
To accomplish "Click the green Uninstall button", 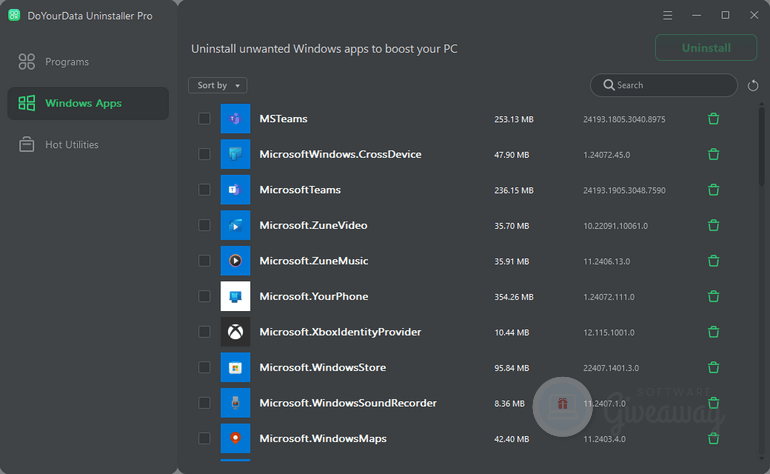I will (706, 48).
